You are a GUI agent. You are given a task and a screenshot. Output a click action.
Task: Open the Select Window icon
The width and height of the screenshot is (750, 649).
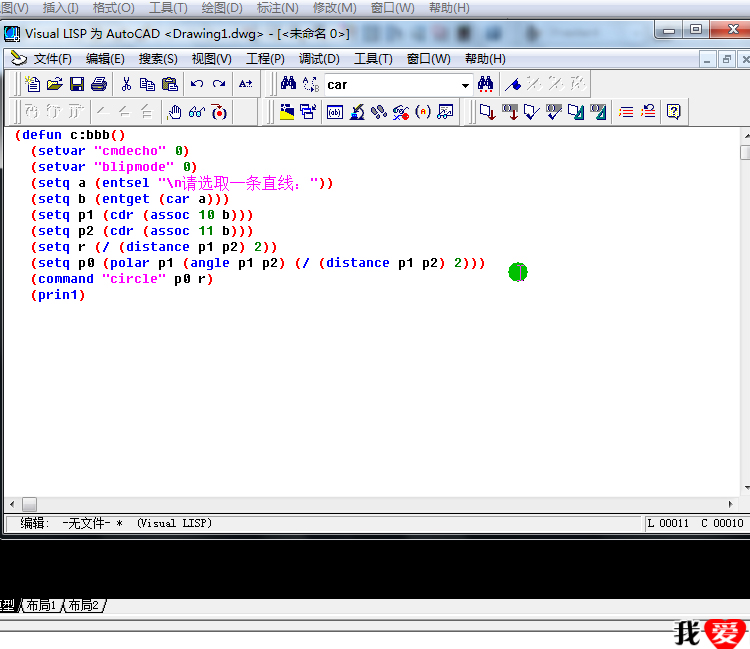coord(308,112)
